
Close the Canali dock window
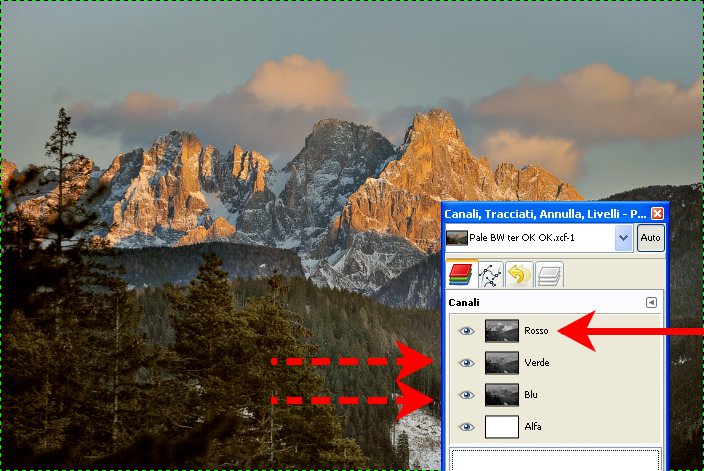(x=657, y=213)
